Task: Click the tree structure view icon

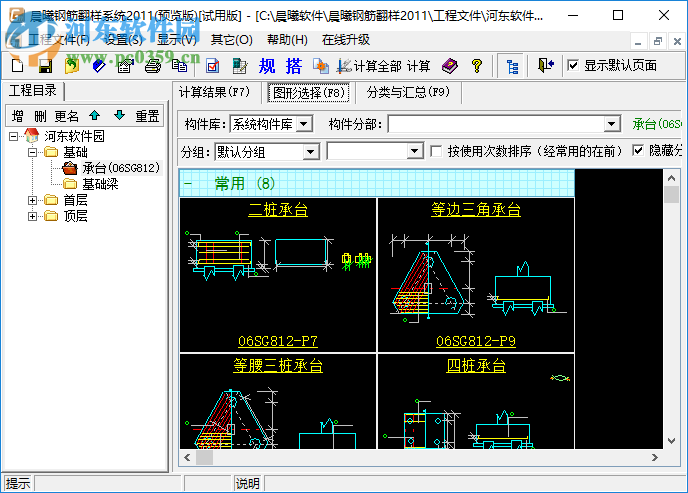Action: tap(512, 66)
